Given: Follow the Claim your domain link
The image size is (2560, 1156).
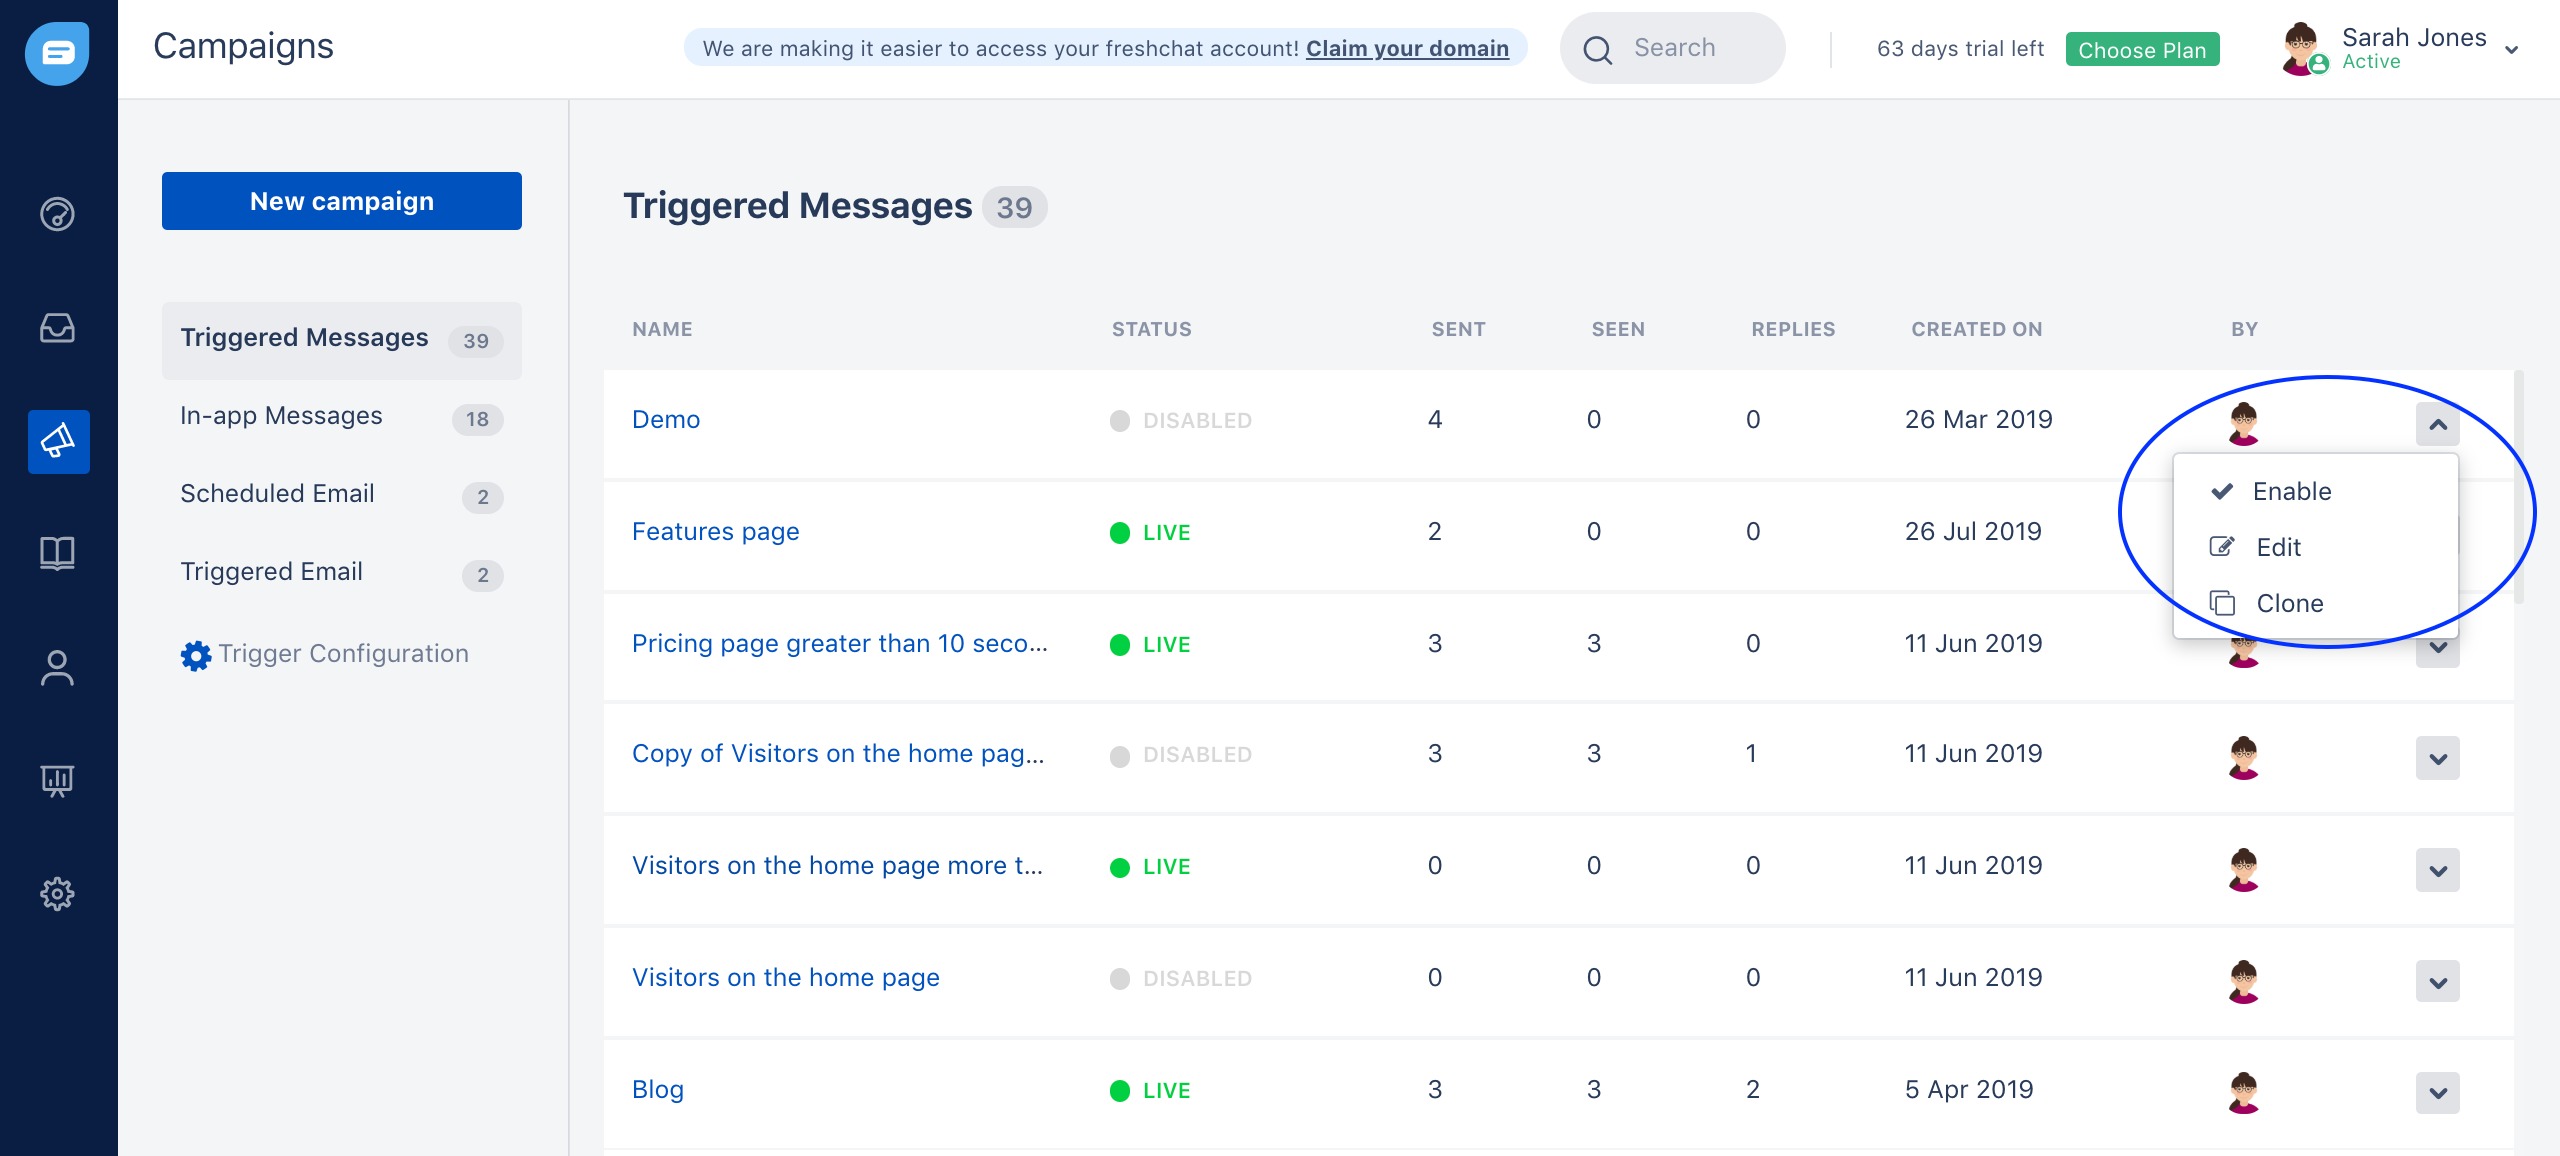Looking at the screenshot, I should click(x=1407, y=48).
